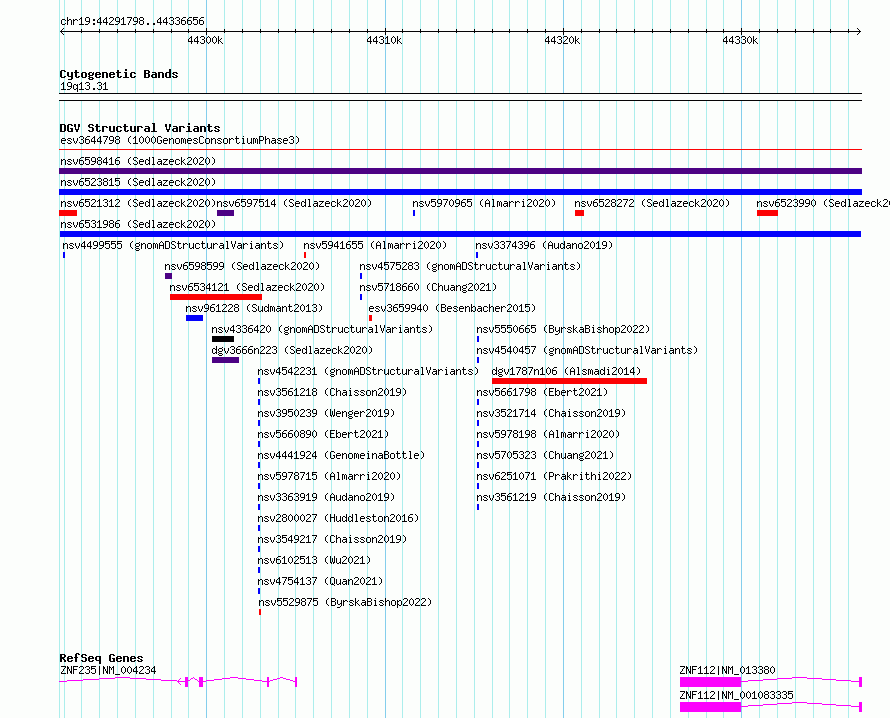The height and width of the screenshot is (718, 890).
Task: Open nsv5661798 (Ebert2021) label
Action: pos(542,392)
